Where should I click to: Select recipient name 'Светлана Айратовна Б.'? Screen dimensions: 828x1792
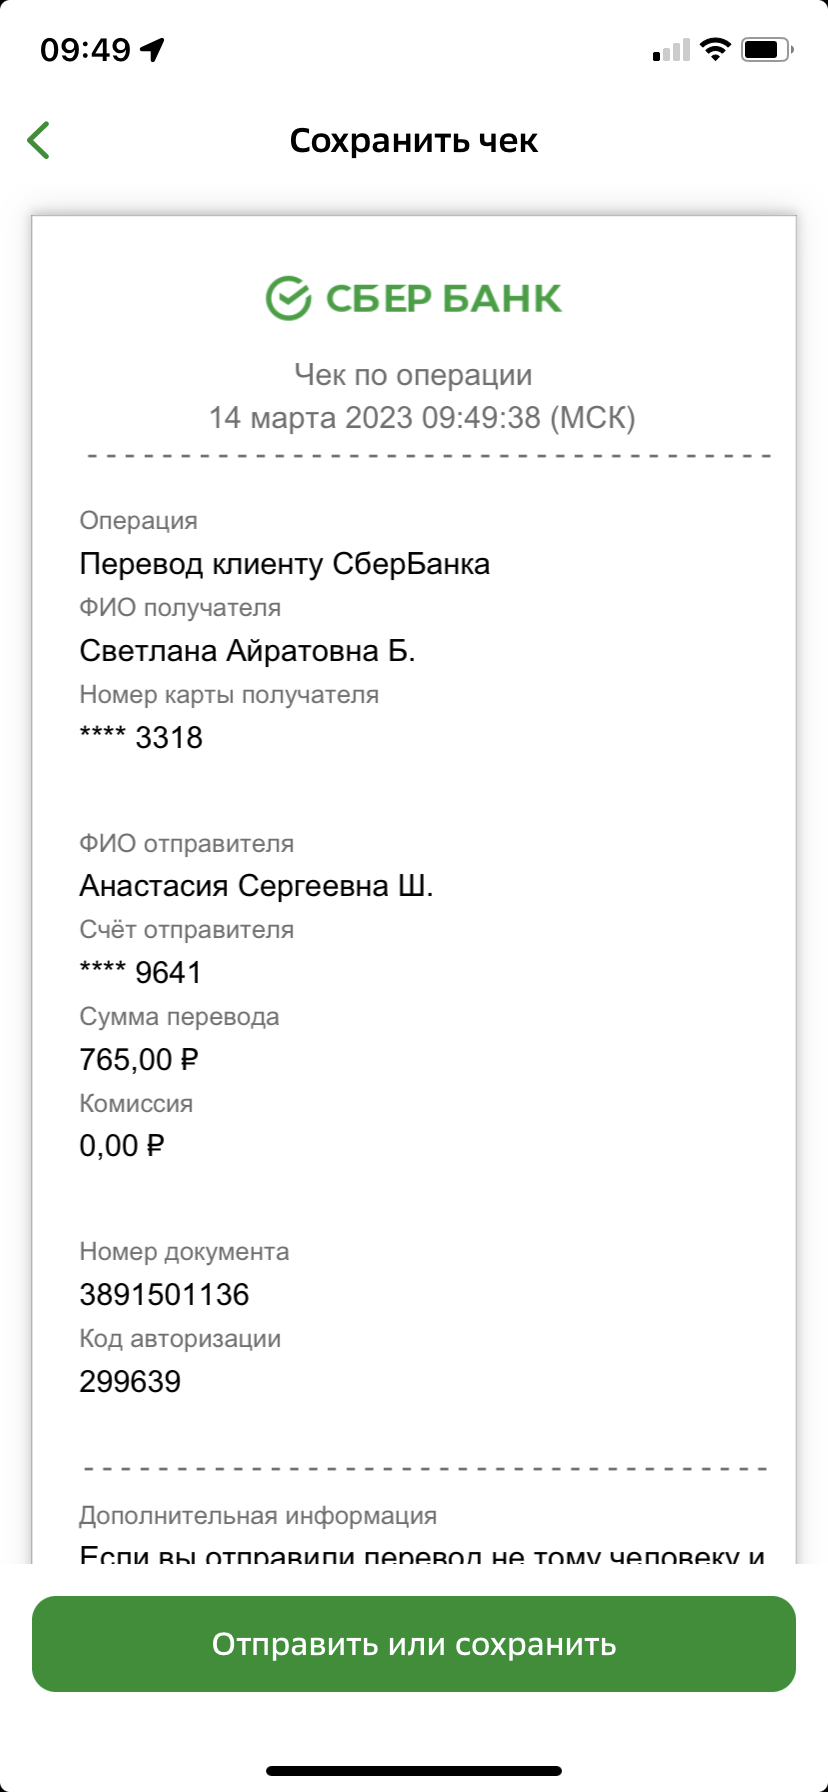247,651
